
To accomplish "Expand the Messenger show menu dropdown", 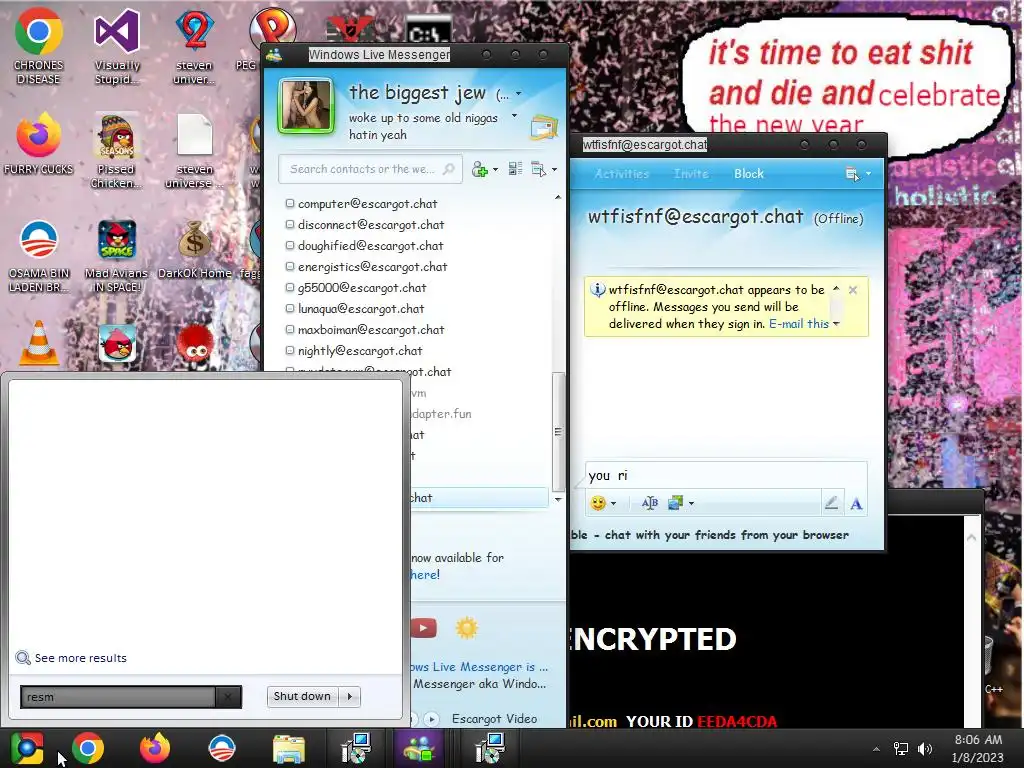I will click(x=554, y=170).
